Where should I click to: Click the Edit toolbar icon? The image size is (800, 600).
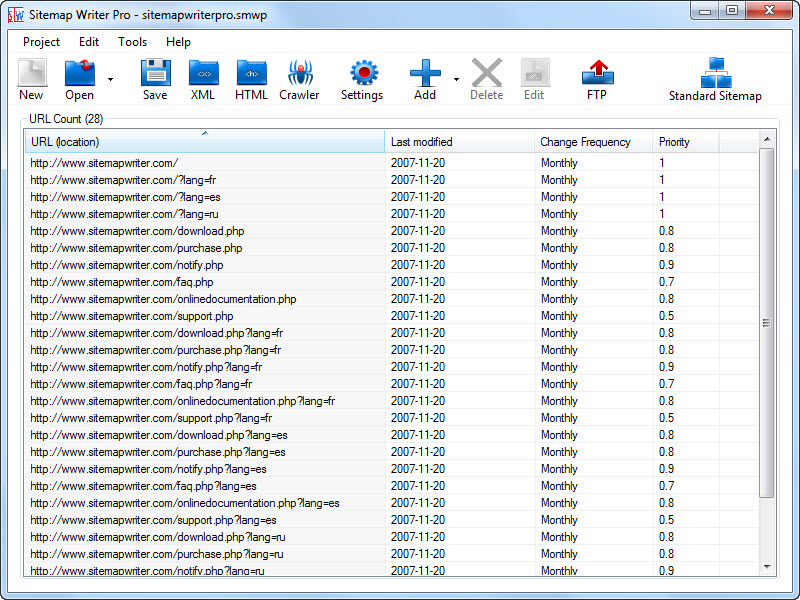[535, 73]
